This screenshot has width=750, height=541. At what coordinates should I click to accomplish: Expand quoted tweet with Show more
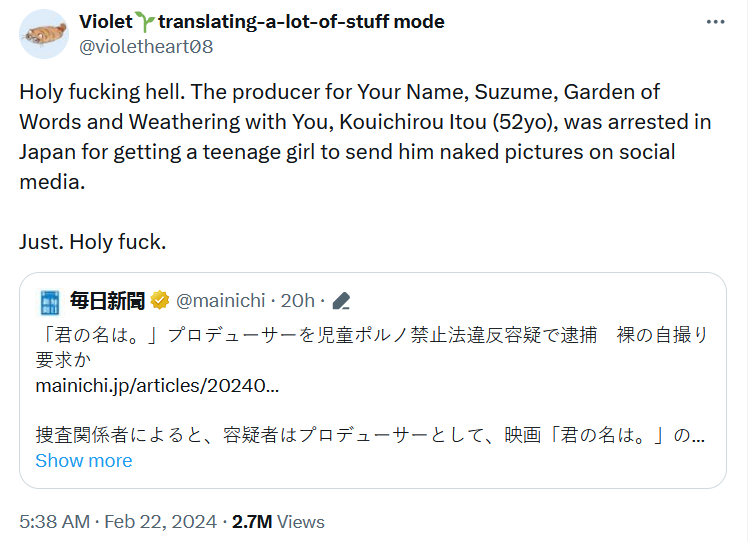pyautogui.click(x=83, y=461)
